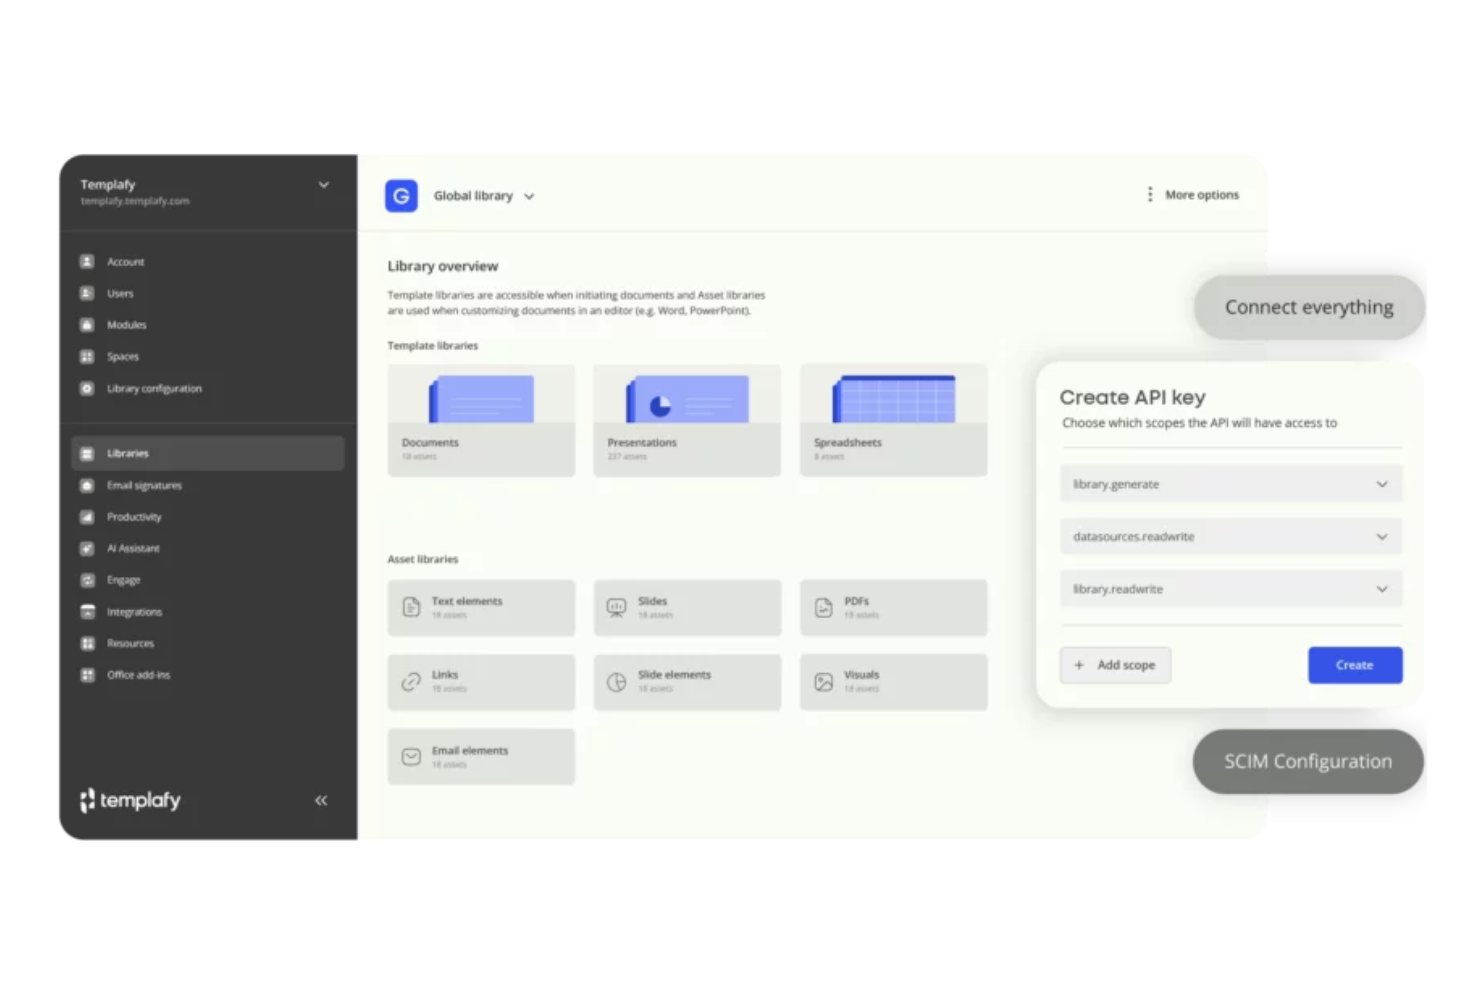Open the Documents template library card
Viewport: 1480px width, 987px height.
tap(481, 420)
